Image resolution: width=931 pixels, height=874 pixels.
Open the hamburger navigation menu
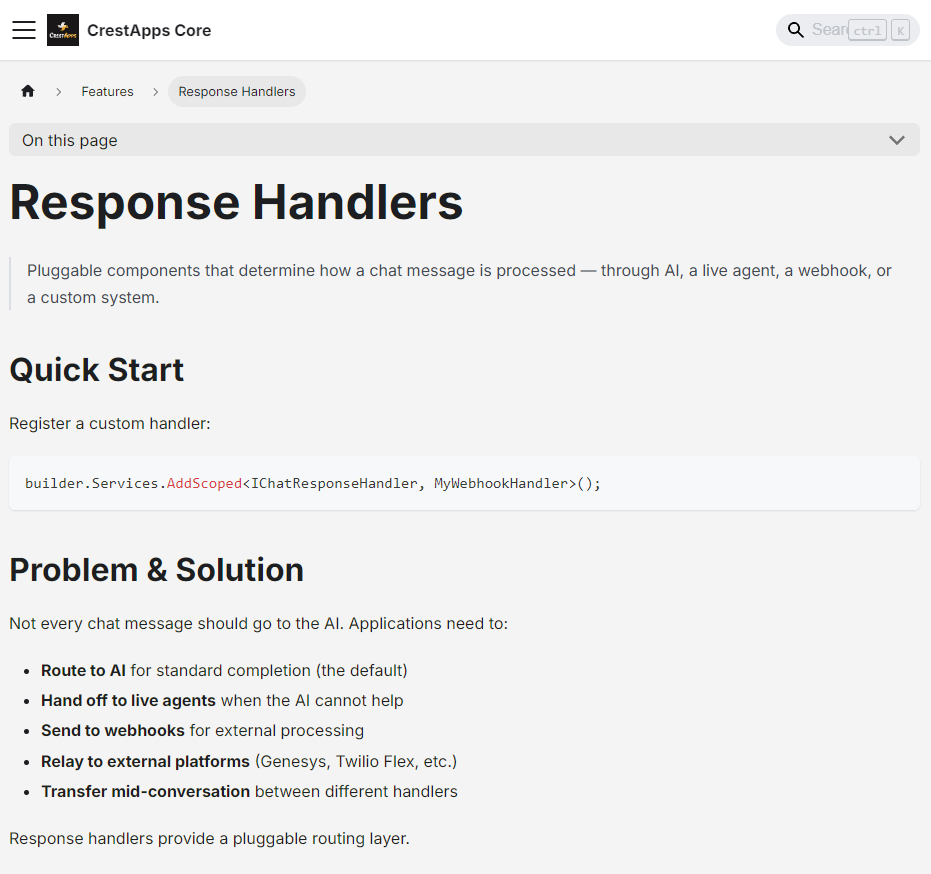[24, 30]
